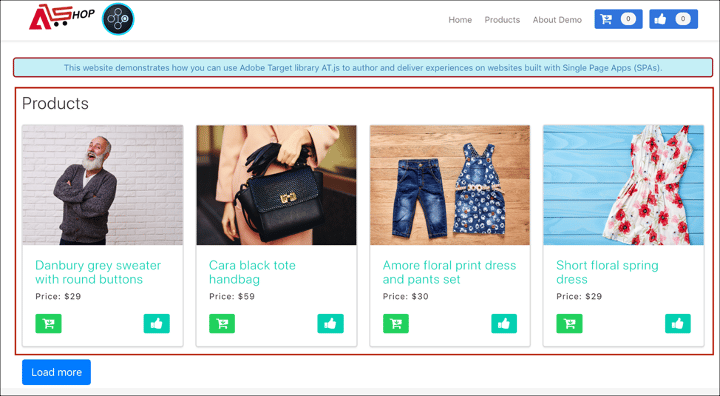The image size is (720, 396).
Task: Like the Danbury grey sweater
Action: pos(157,323)
